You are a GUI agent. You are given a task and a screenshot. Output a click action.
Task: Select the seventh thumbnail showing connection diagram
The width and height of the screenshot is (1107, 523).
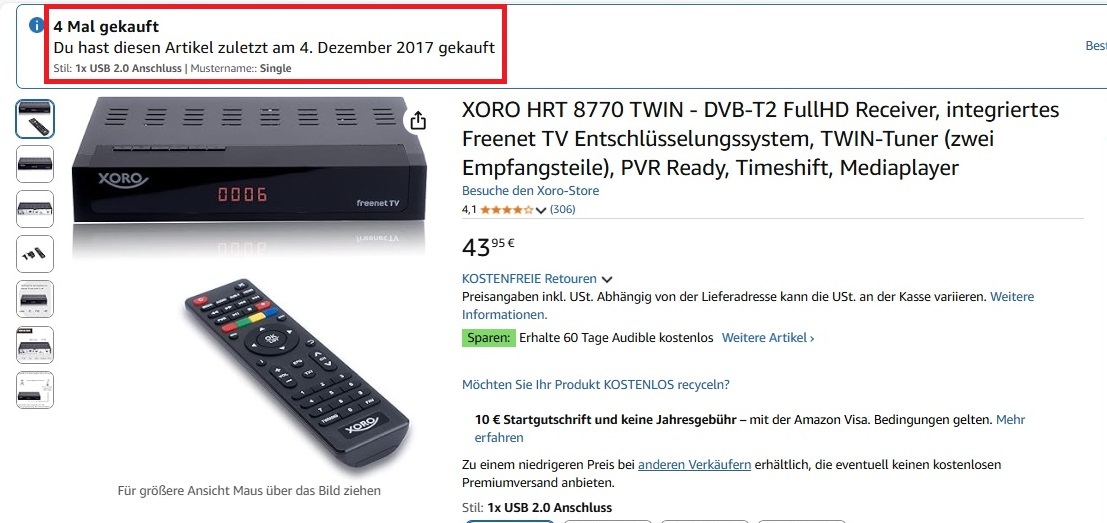(x=35, y=390)
